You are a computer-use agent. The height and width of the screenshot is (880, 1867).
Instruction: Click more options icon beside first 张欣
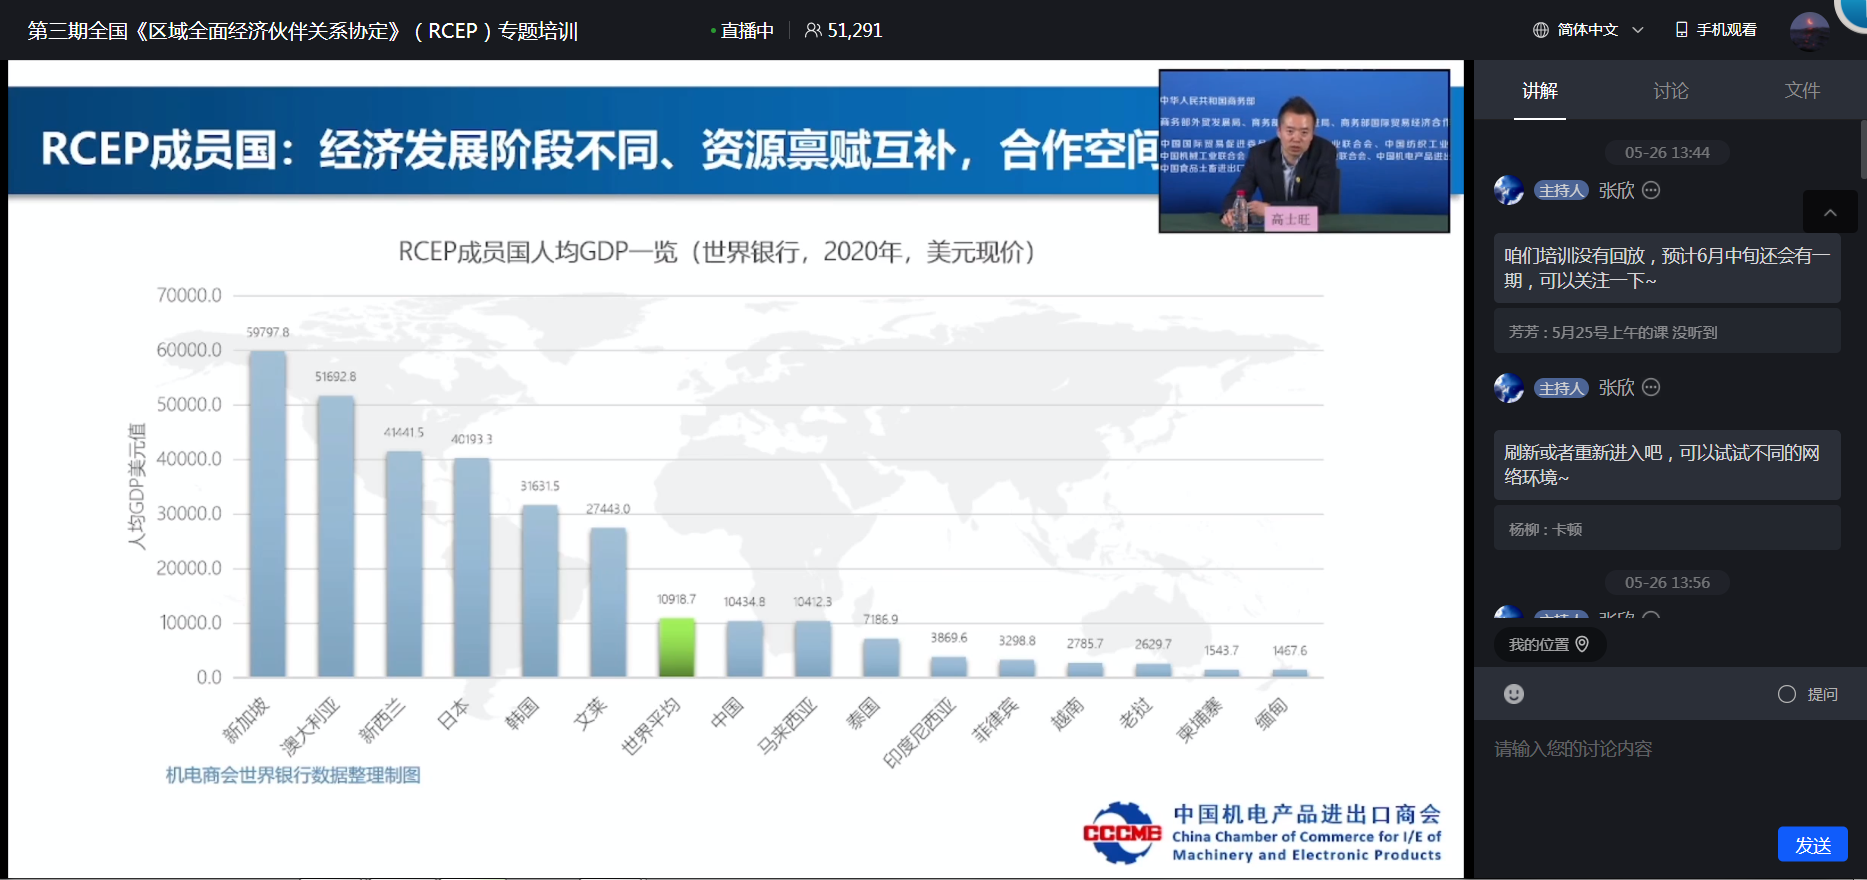1651,190
